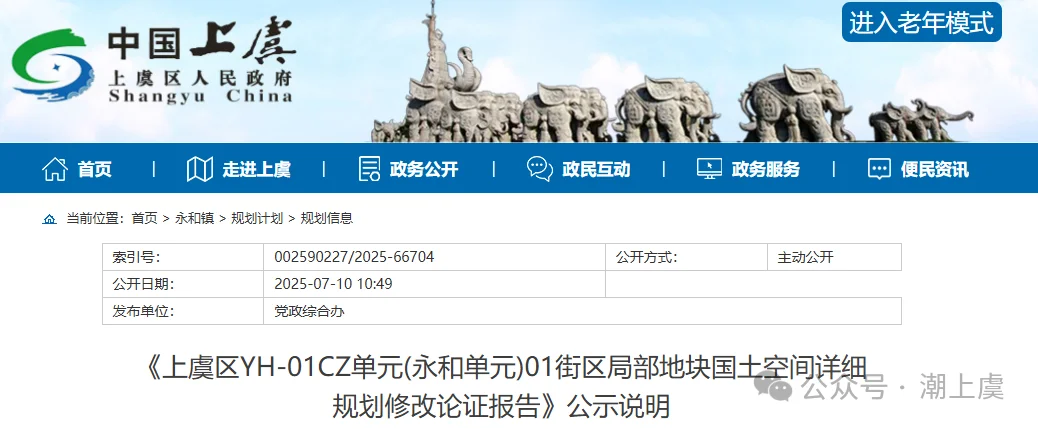
Task: Select 便民资讯 in the navigation bar
Action: coord(934,169)
